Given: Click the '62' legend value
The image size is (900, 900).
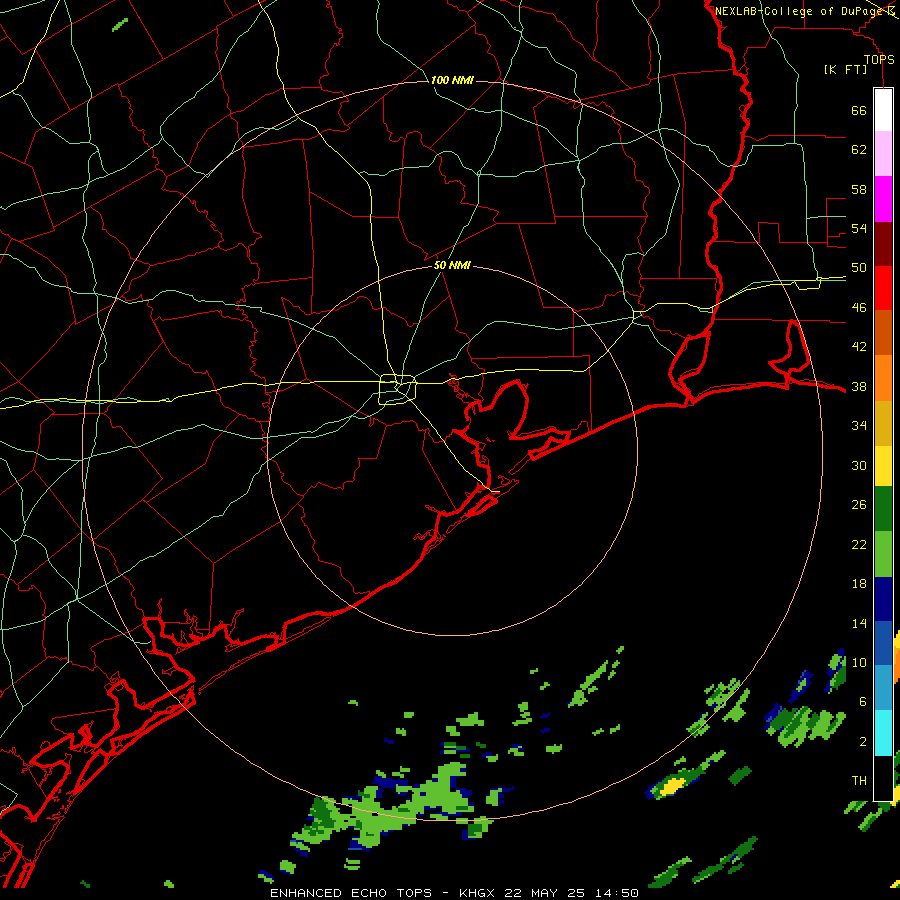Looking at the screenshot, I should point(859,150).
